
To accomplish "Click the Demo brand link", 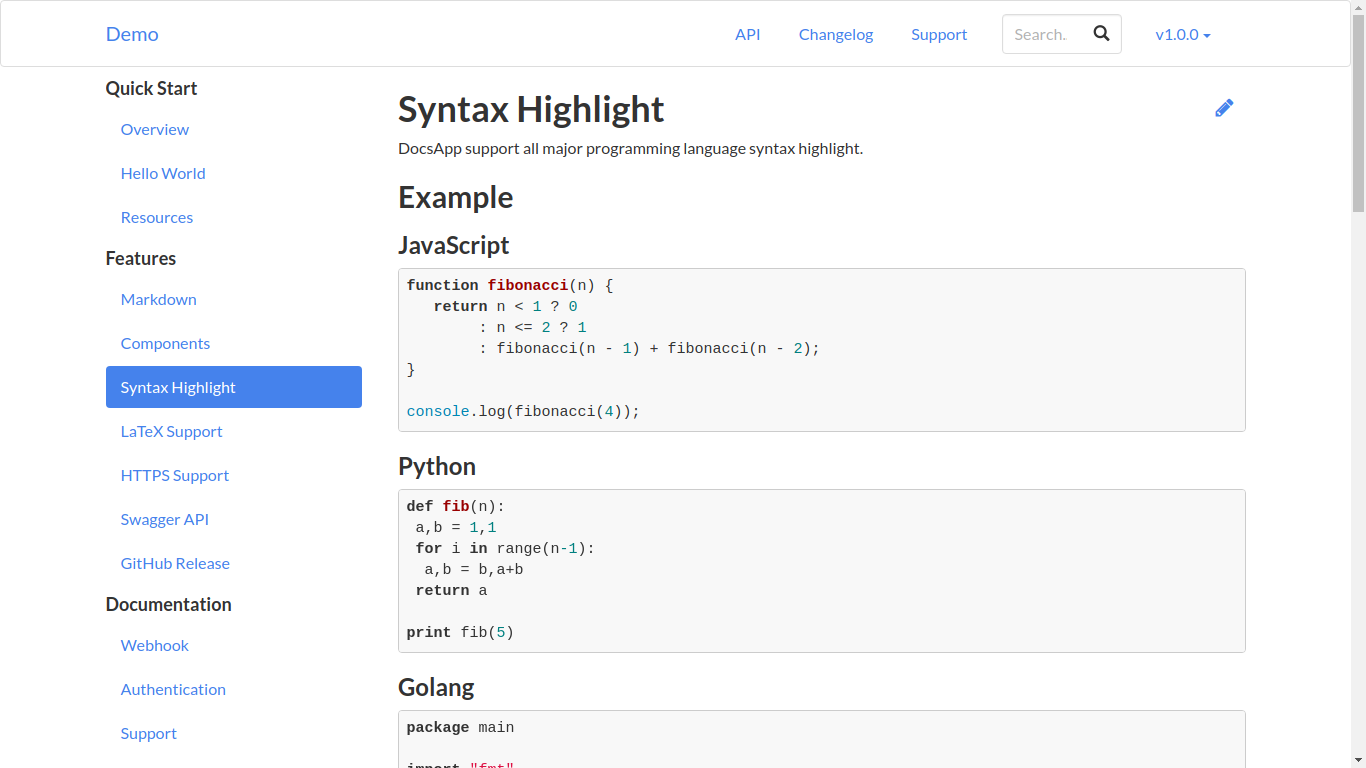I will coord(132,34).
